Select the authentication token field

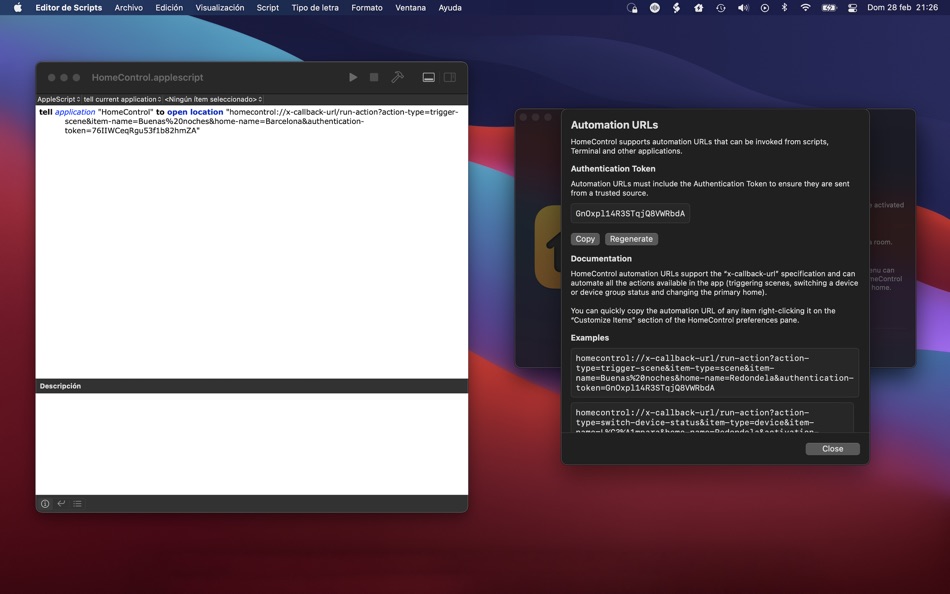tap(630, 213)
